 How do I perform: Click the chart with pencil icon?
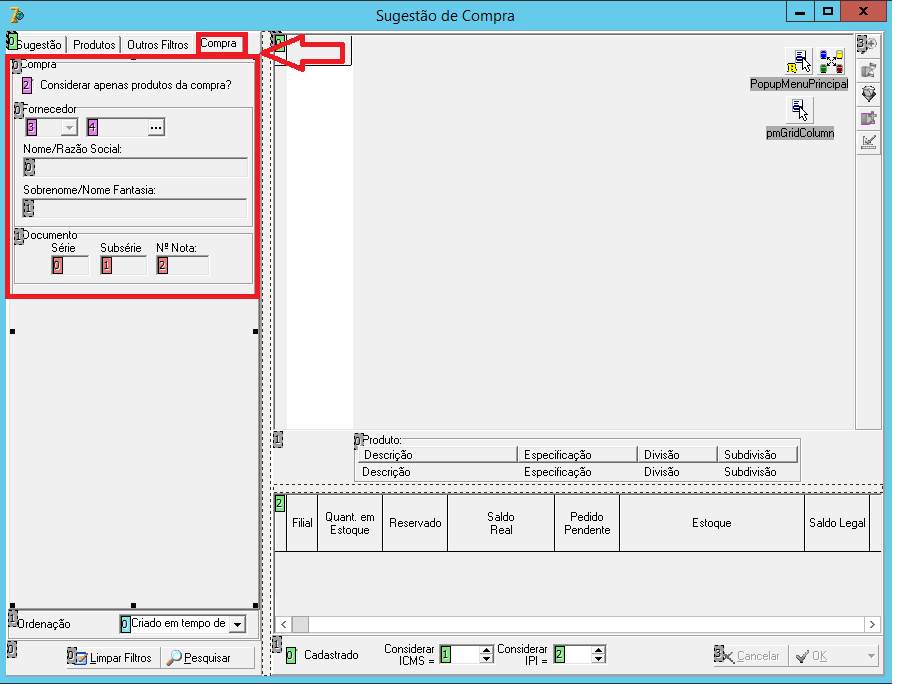click(869, 142)
